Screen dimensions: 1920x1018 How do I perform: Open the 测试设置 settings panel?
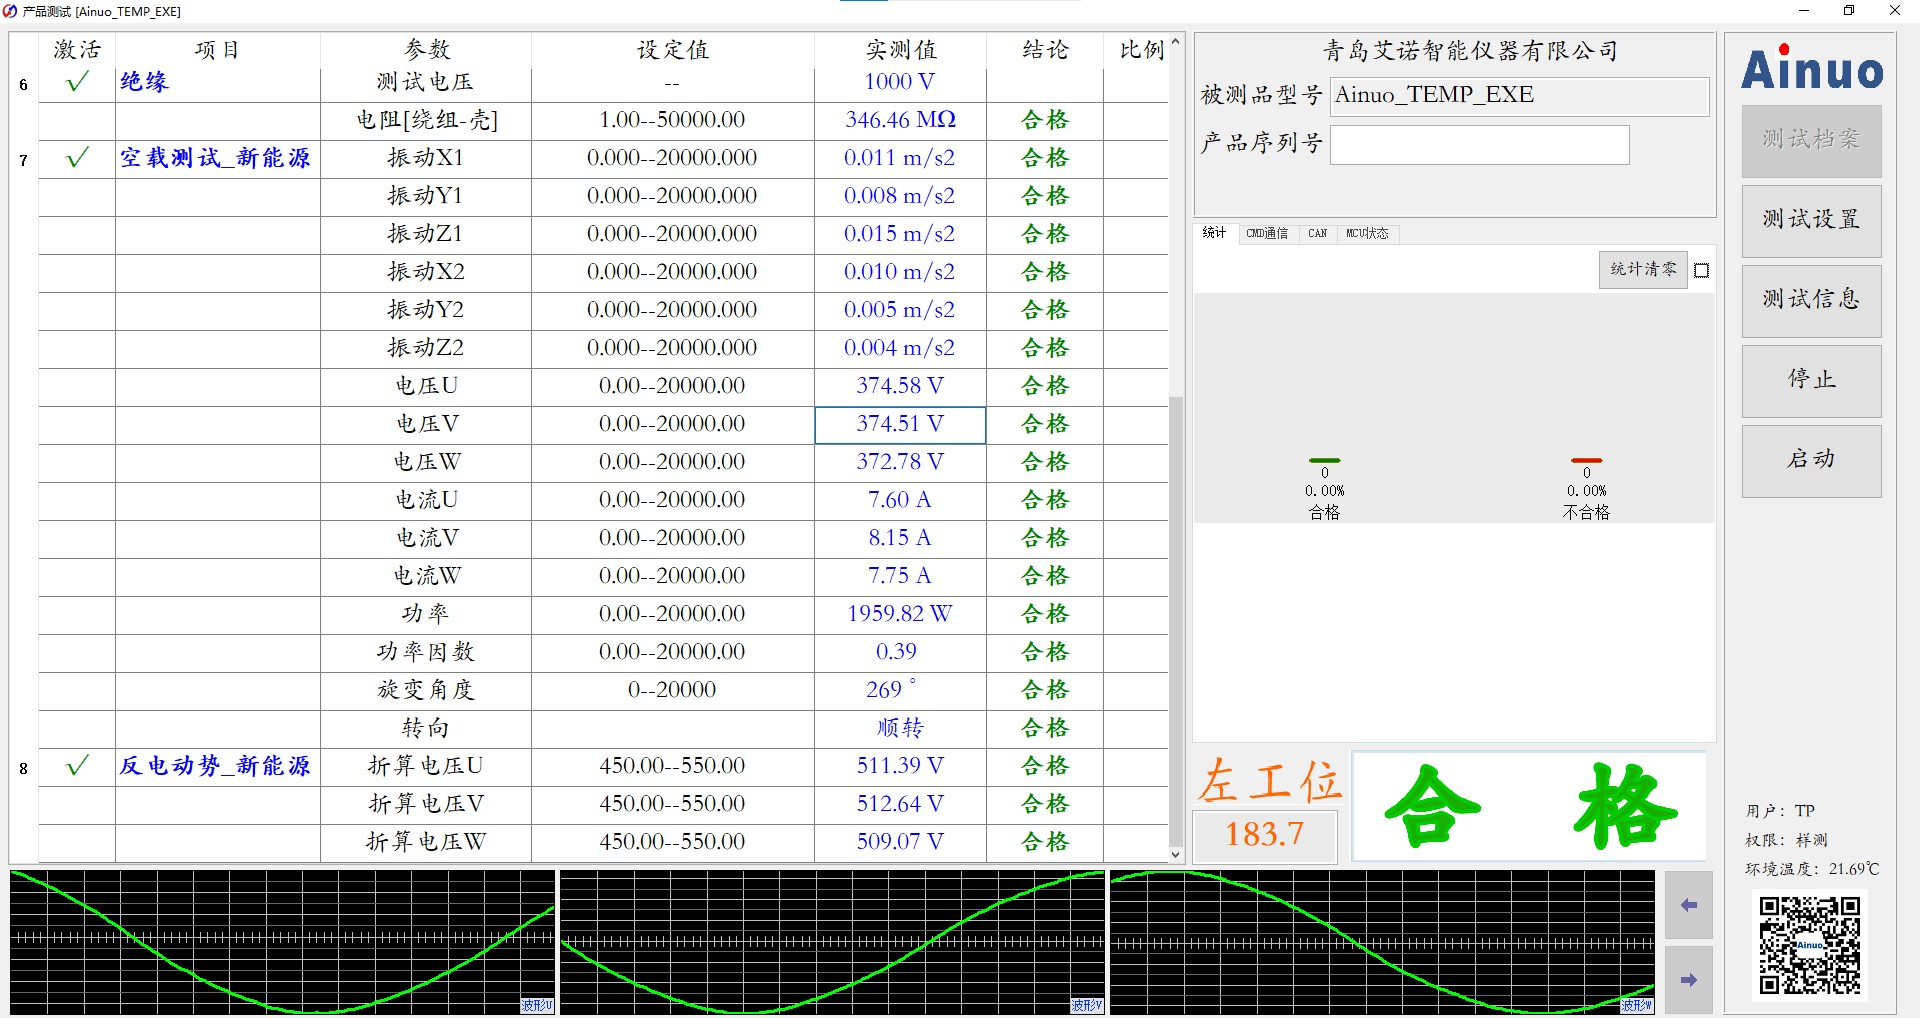1811,221
